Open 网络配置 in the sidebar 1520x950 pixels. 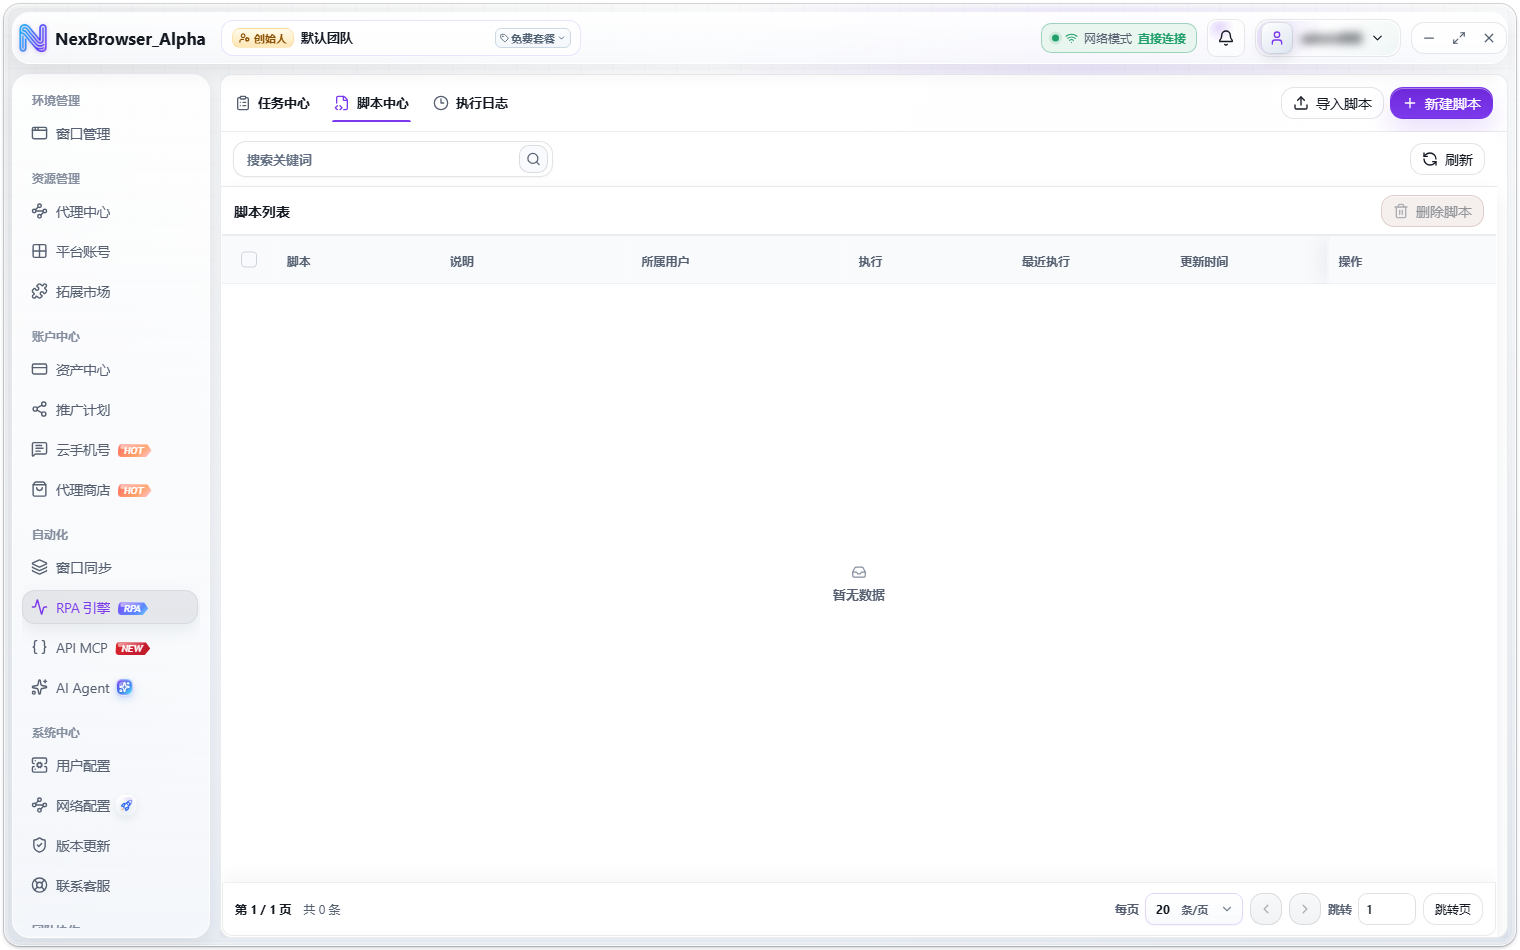coord(110,806)
